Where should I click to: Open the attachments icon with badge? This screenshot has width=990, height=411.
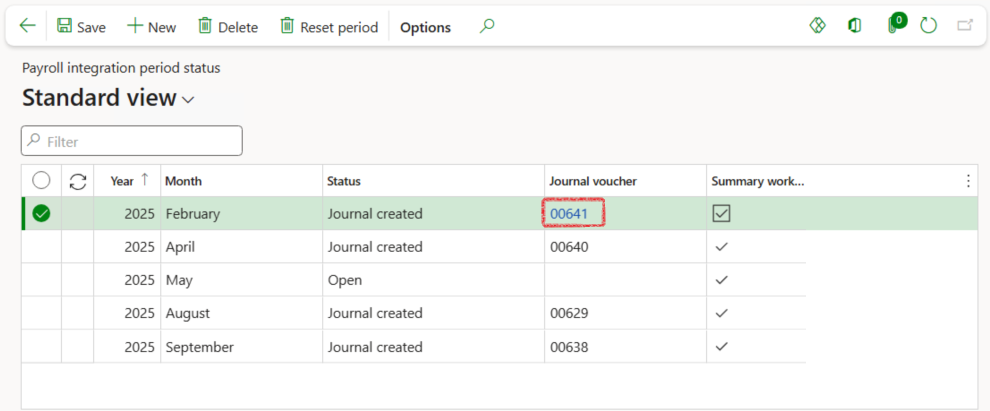click(x=894, y=25)
